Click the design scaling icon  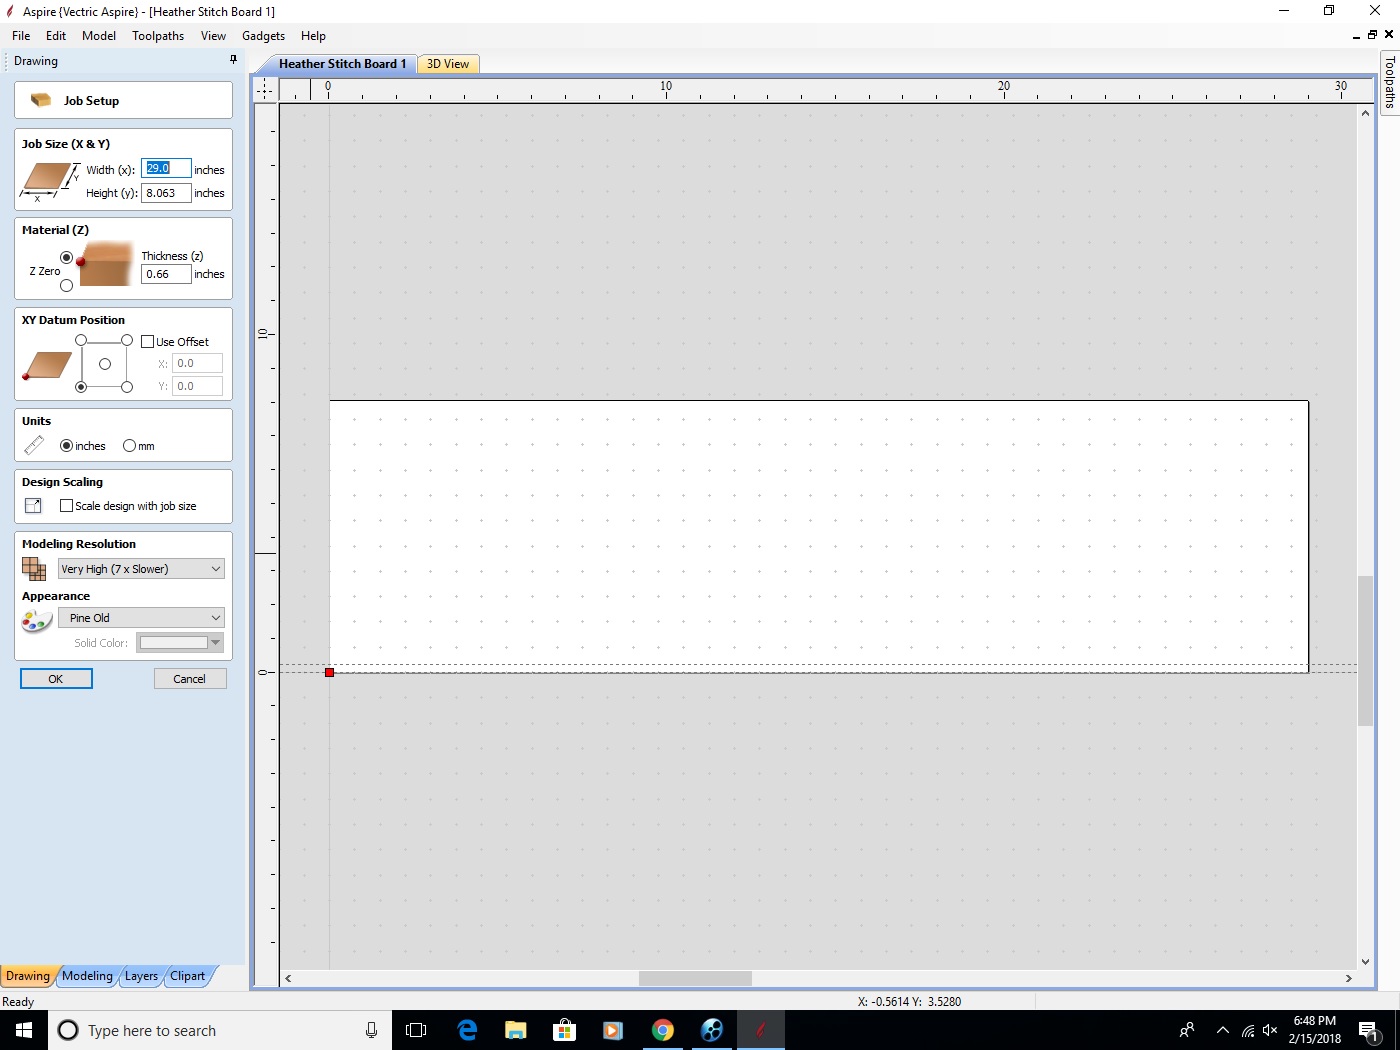click(x=33, y=506)
